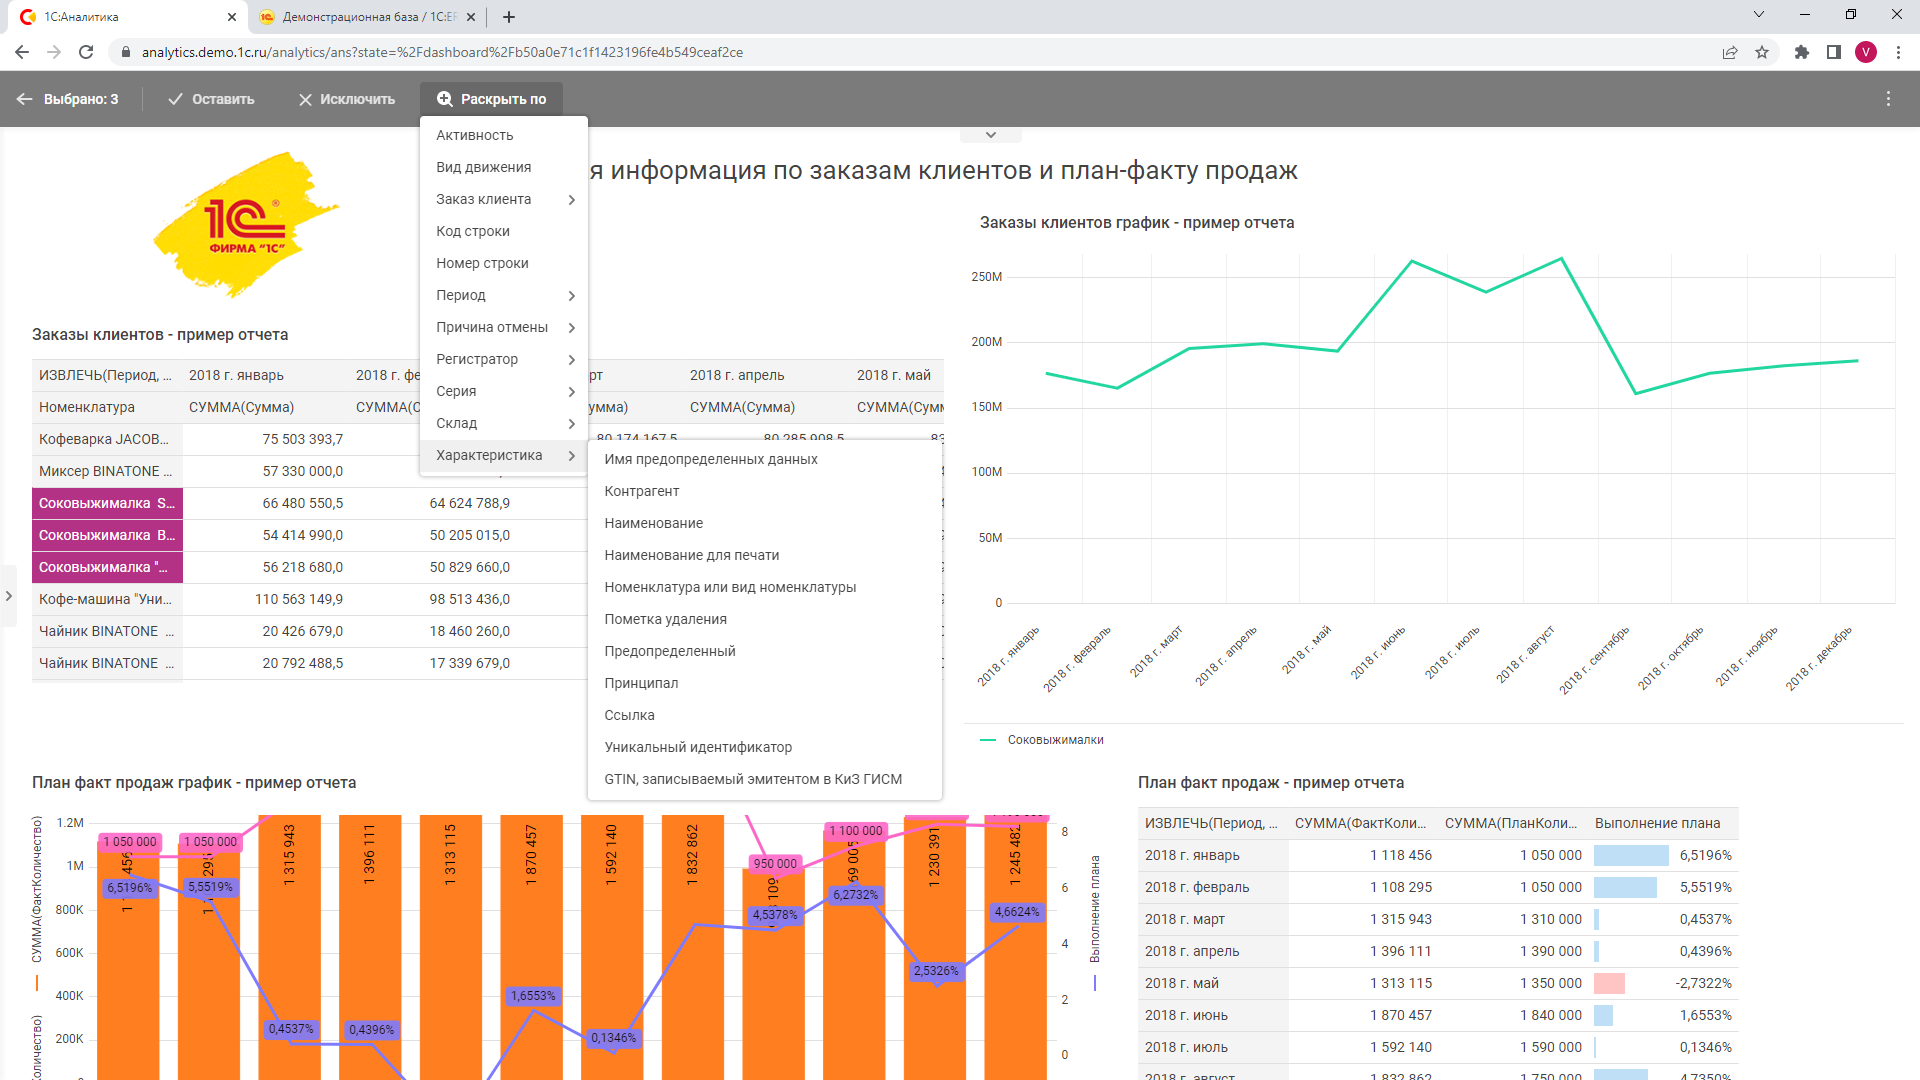Screen dimensions: 1920x1080
Task: Toggle Соковыжималки legend item in chart
Action: coord(1043,740)
